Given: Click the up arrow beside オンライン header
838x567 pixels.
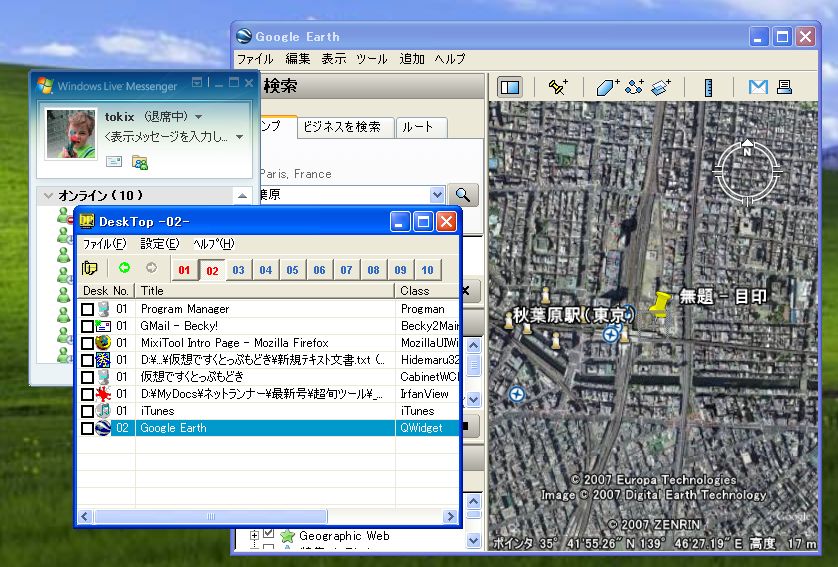Looking at the screenshot, I should [242, 196].
